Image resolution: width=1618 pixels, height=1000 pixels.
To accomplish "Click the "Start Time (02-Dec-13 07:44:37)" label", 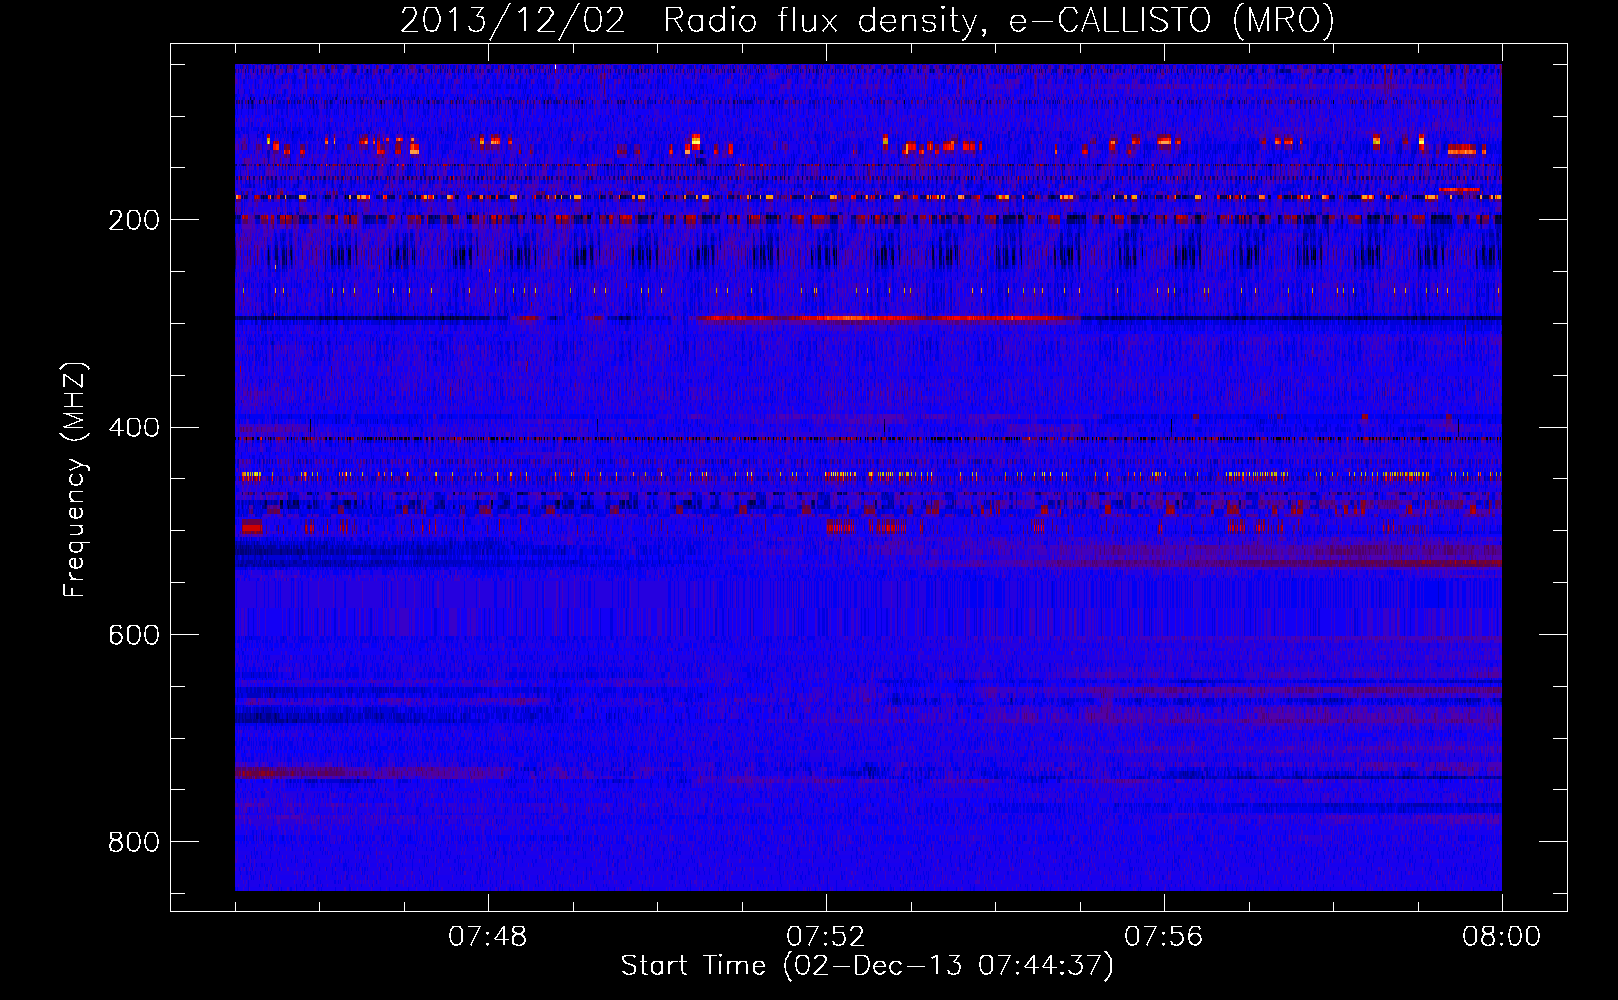I will 867,966.
